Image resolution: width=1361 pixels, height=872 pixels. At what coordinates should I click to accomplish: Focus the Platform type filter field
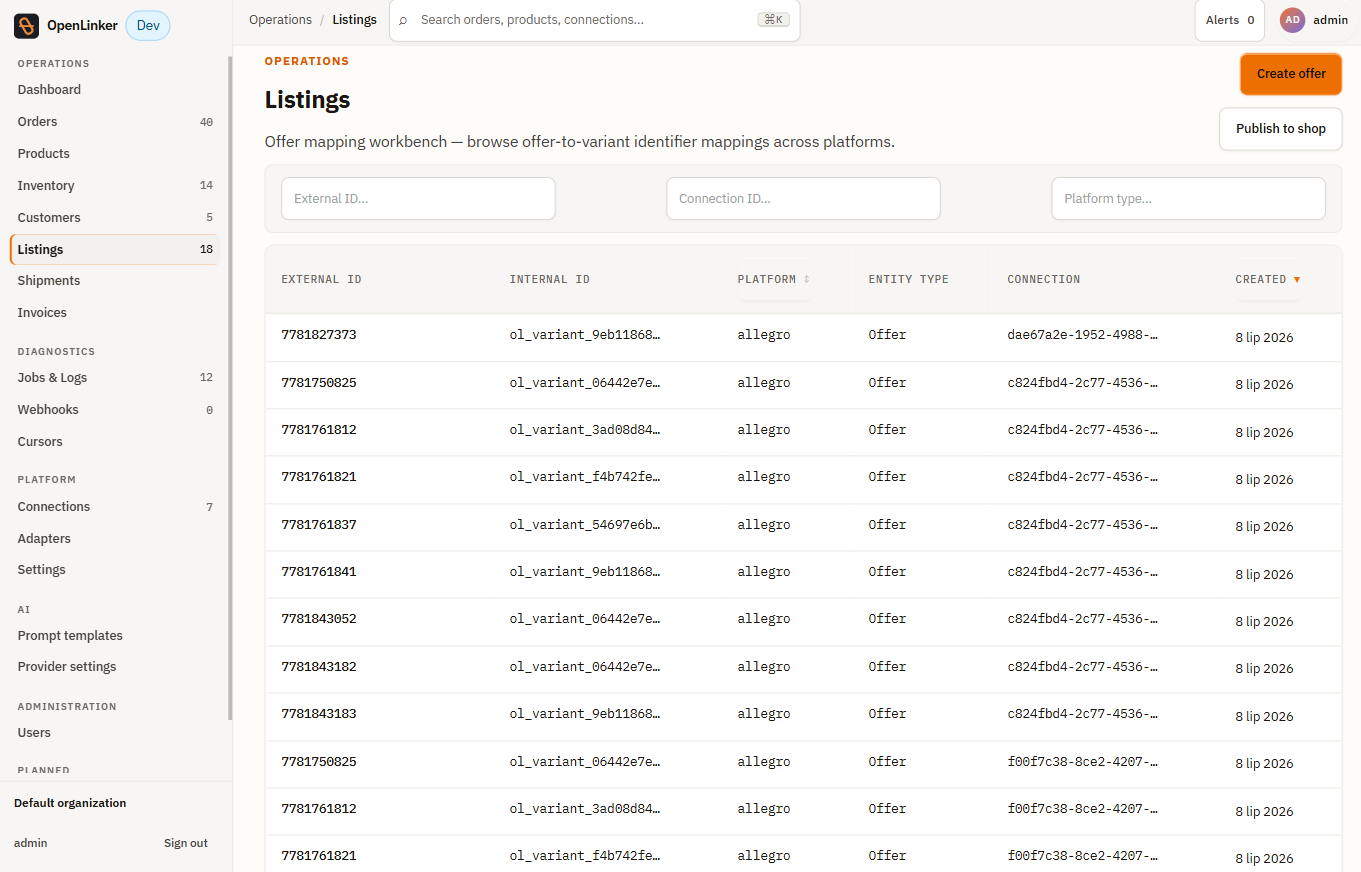(x=1188, y=199)
